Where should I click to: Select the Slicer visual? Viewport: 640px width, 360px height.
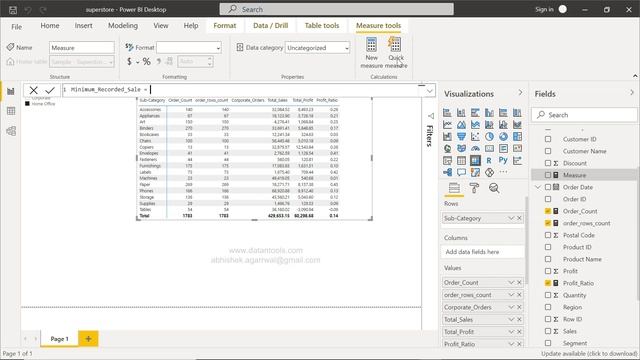click(x=447, y=160)
